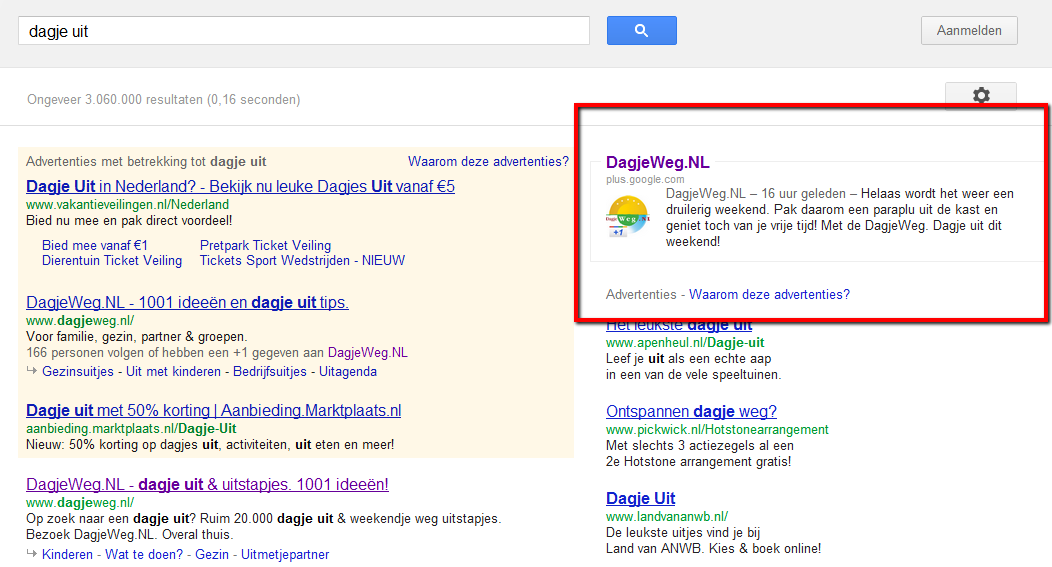This screenshot has width=1052, height=567.
Task: Click the blue magnifier search button
Action: (x=641, y=31)
